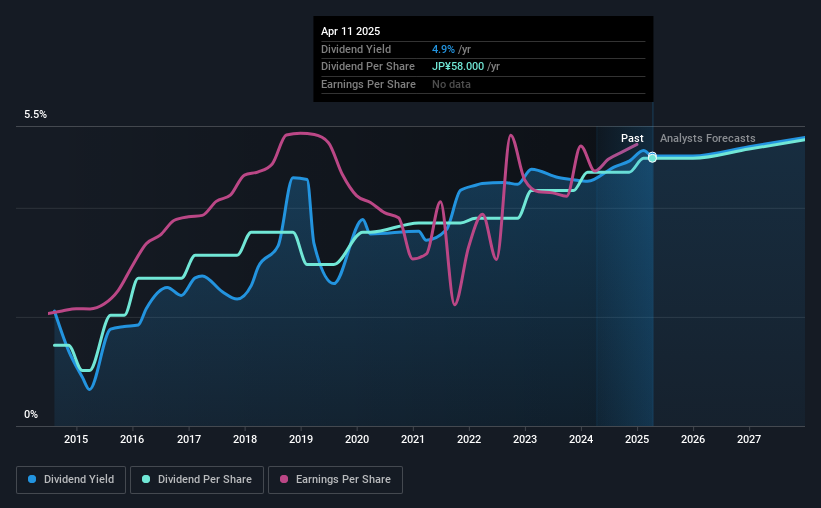Screen dimensions: 821x508
Task: Click the pink Earnings Per Share legend dot
Action: 284,479
